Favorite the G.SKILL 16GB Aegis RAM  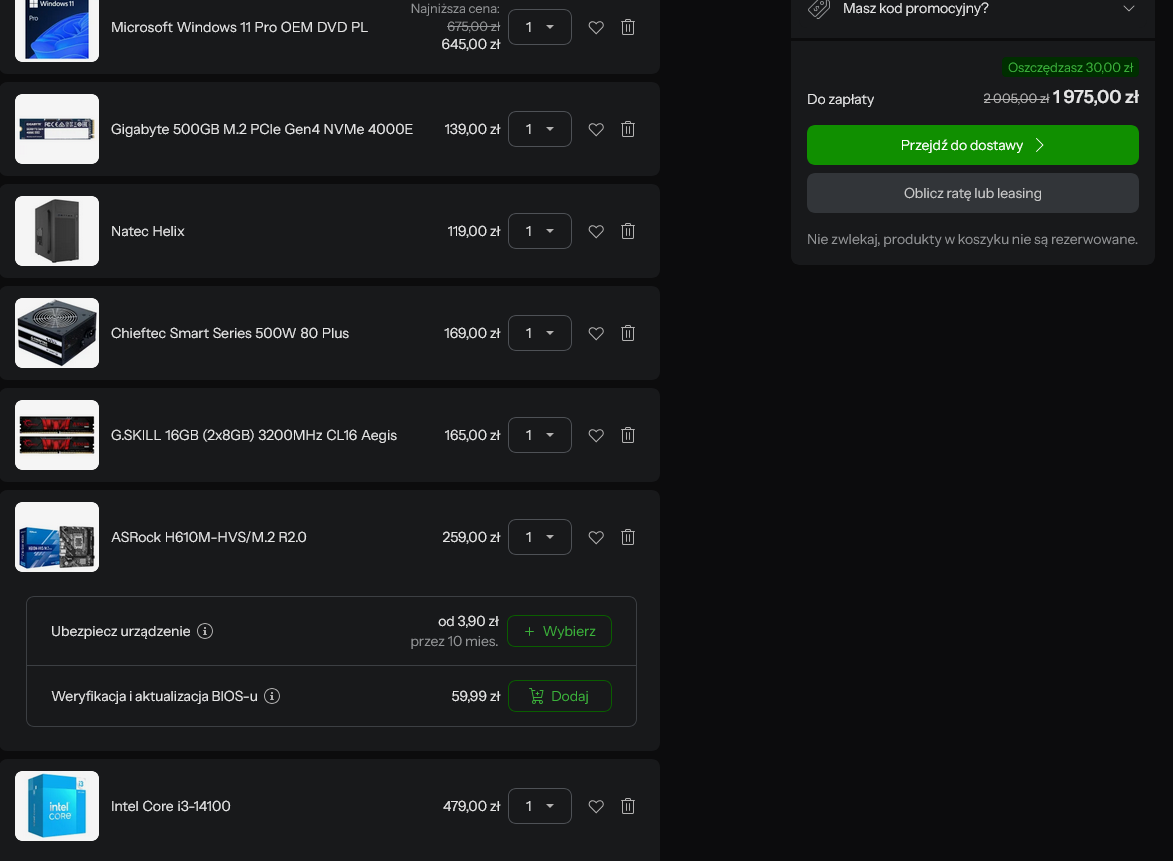coord(595,435)
